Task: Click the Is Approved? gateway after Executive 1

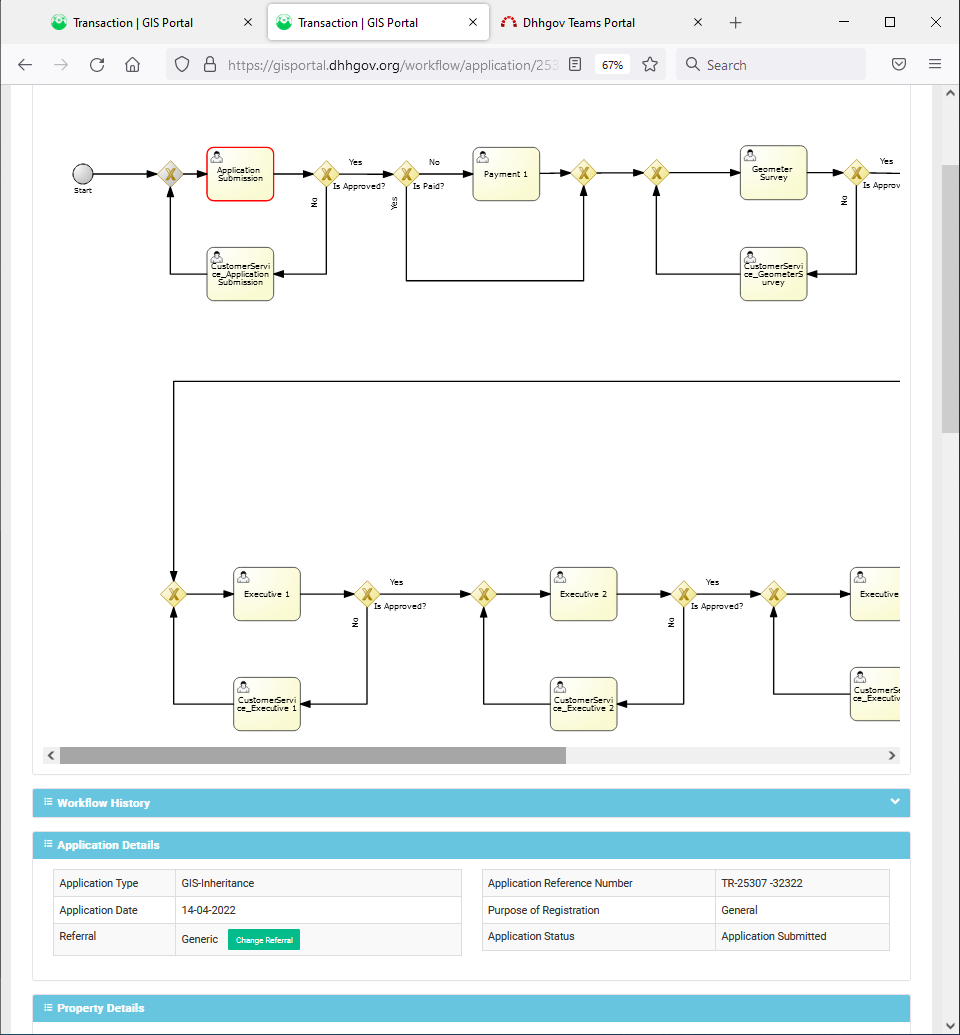Action: (x=367, y=594)
